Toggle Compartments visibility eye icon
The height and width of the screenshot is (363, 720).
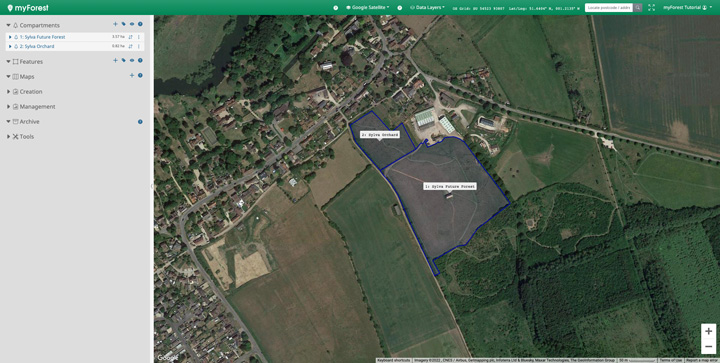(x=132, y=24)
